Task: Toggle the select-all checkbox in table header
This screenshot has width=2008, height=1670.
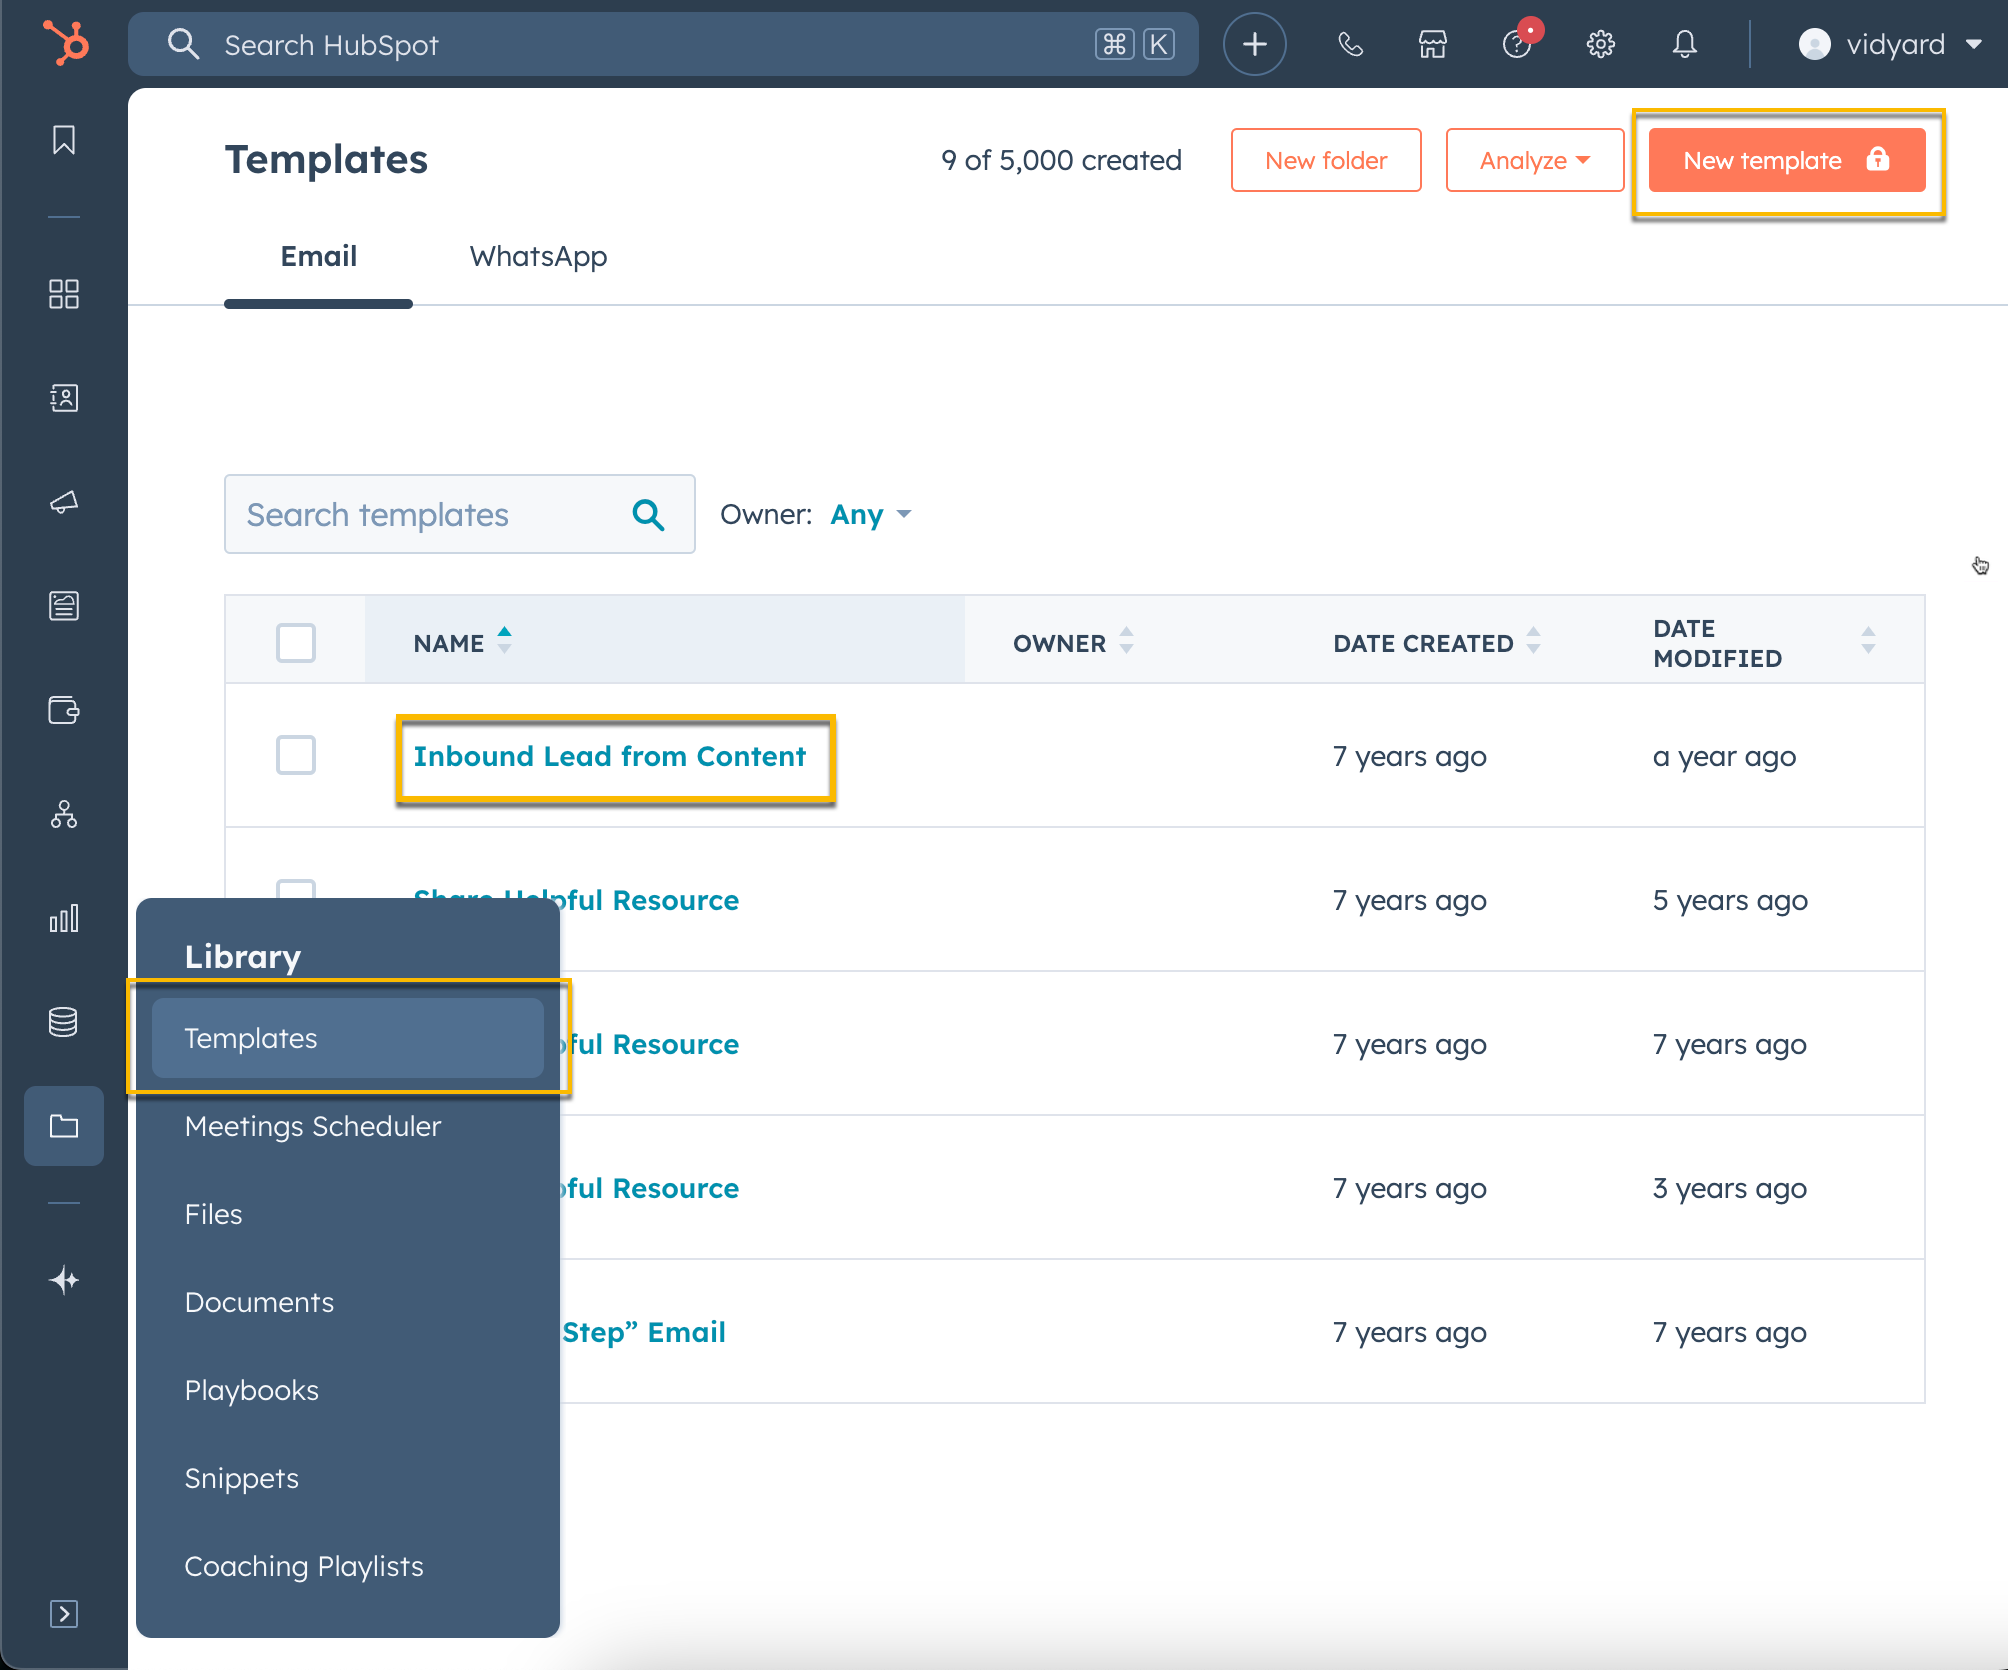Action: 296,643
